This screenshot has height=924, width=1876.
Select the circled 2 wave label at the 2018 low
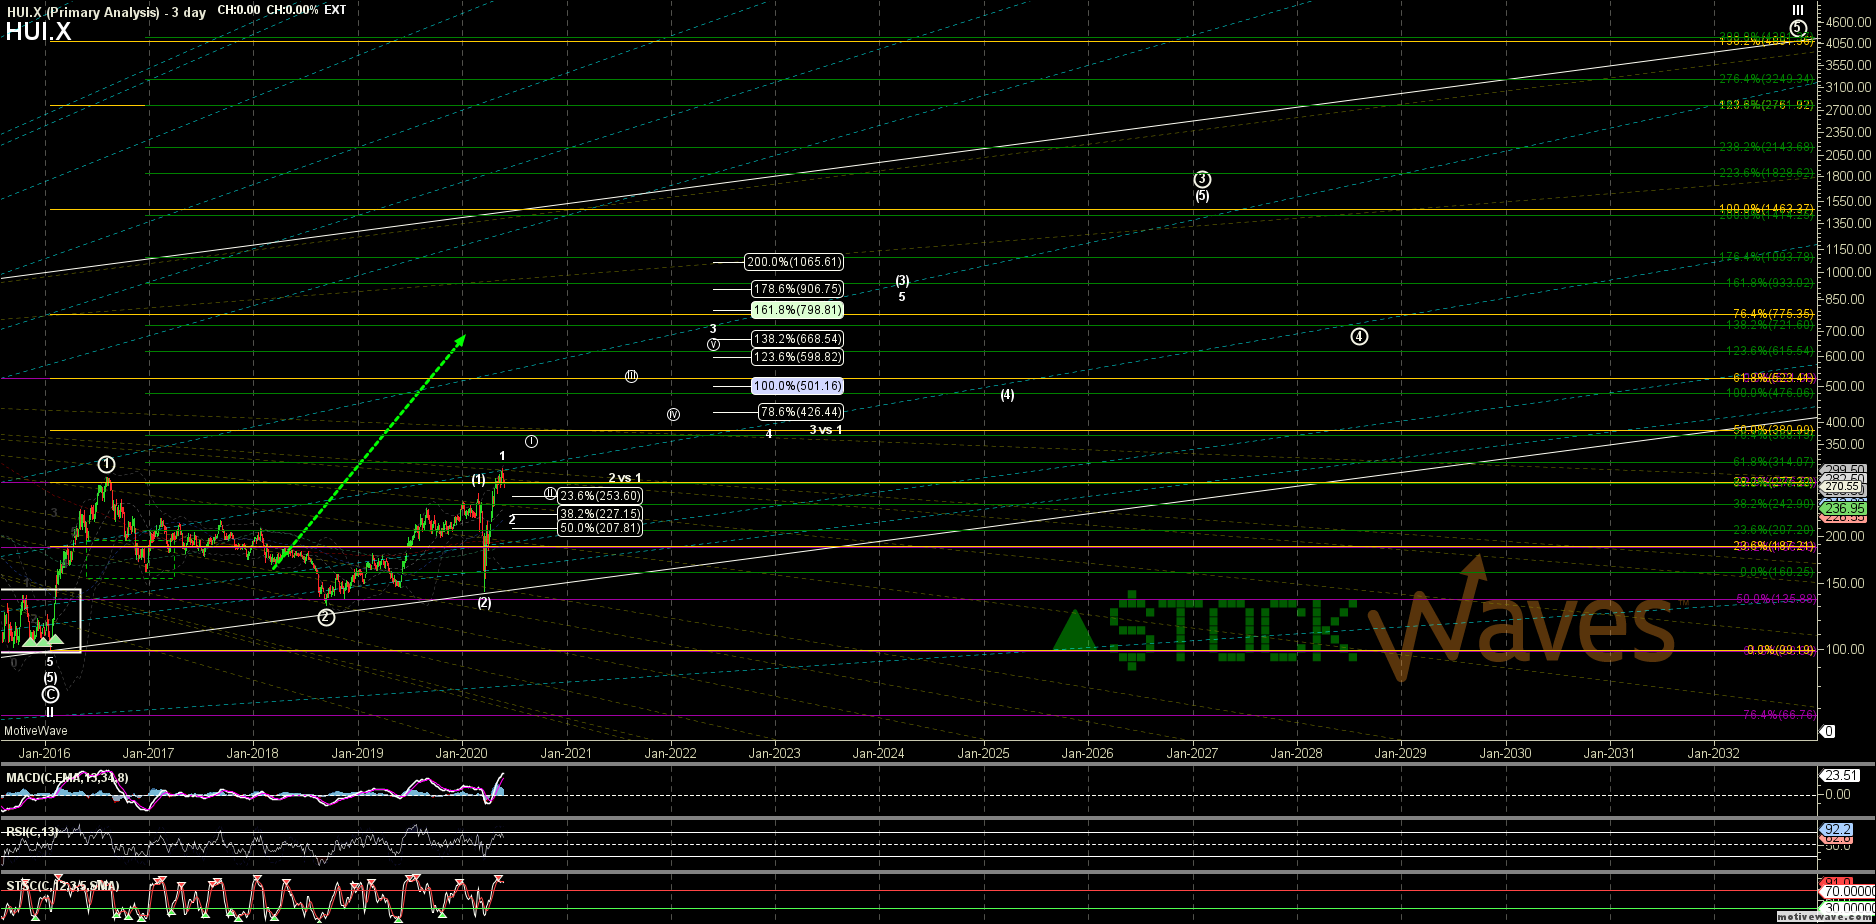coord(326,617)
